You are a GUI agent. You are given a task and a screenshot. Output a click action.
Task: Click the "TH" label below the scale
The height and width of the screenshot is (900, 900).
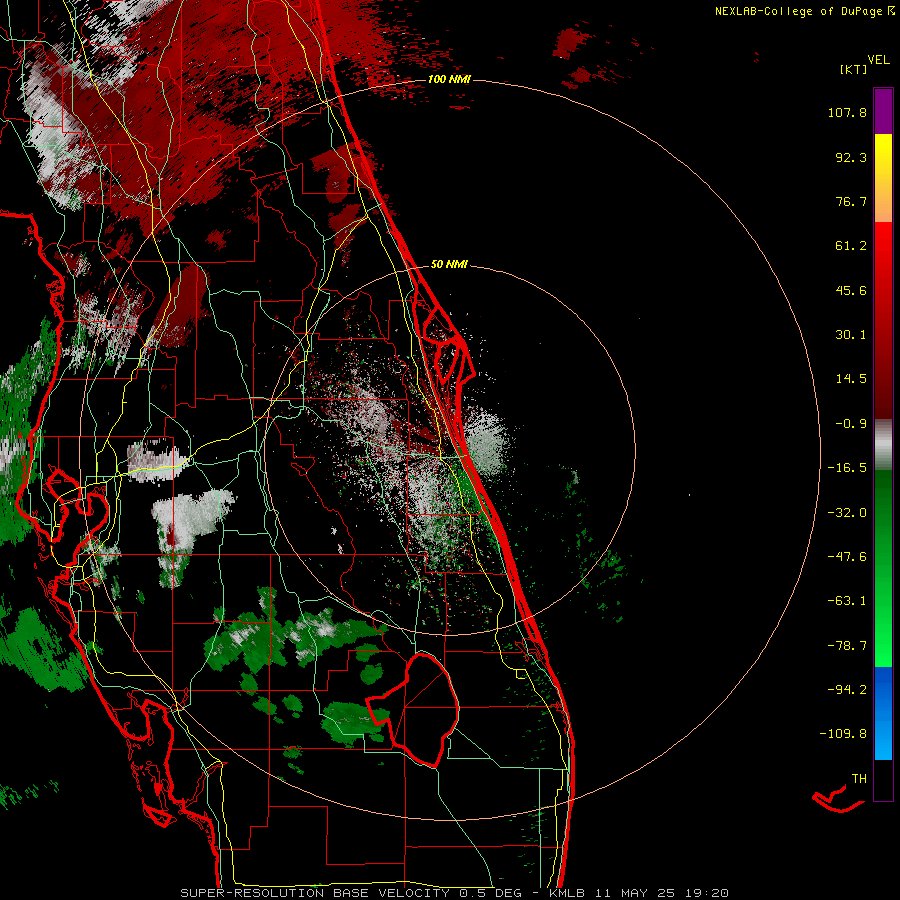[859, 779]
